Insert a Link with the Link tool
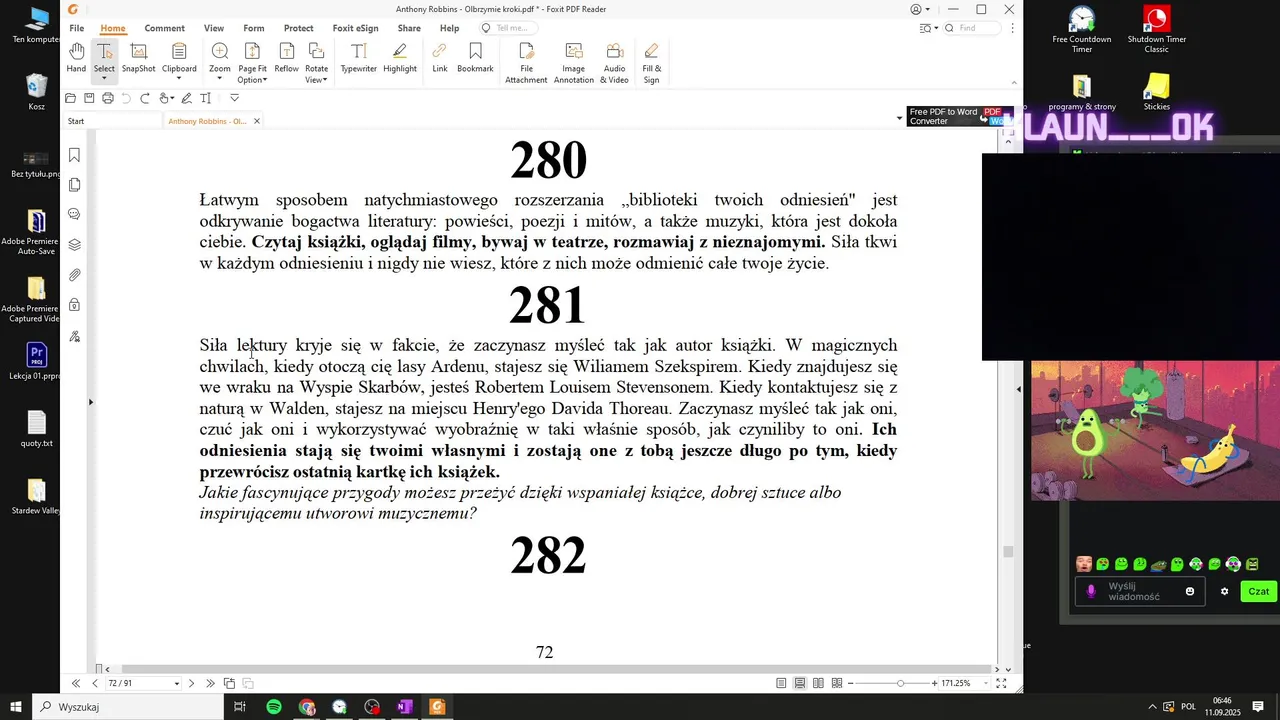1280x720 pixels. point(440,58)
